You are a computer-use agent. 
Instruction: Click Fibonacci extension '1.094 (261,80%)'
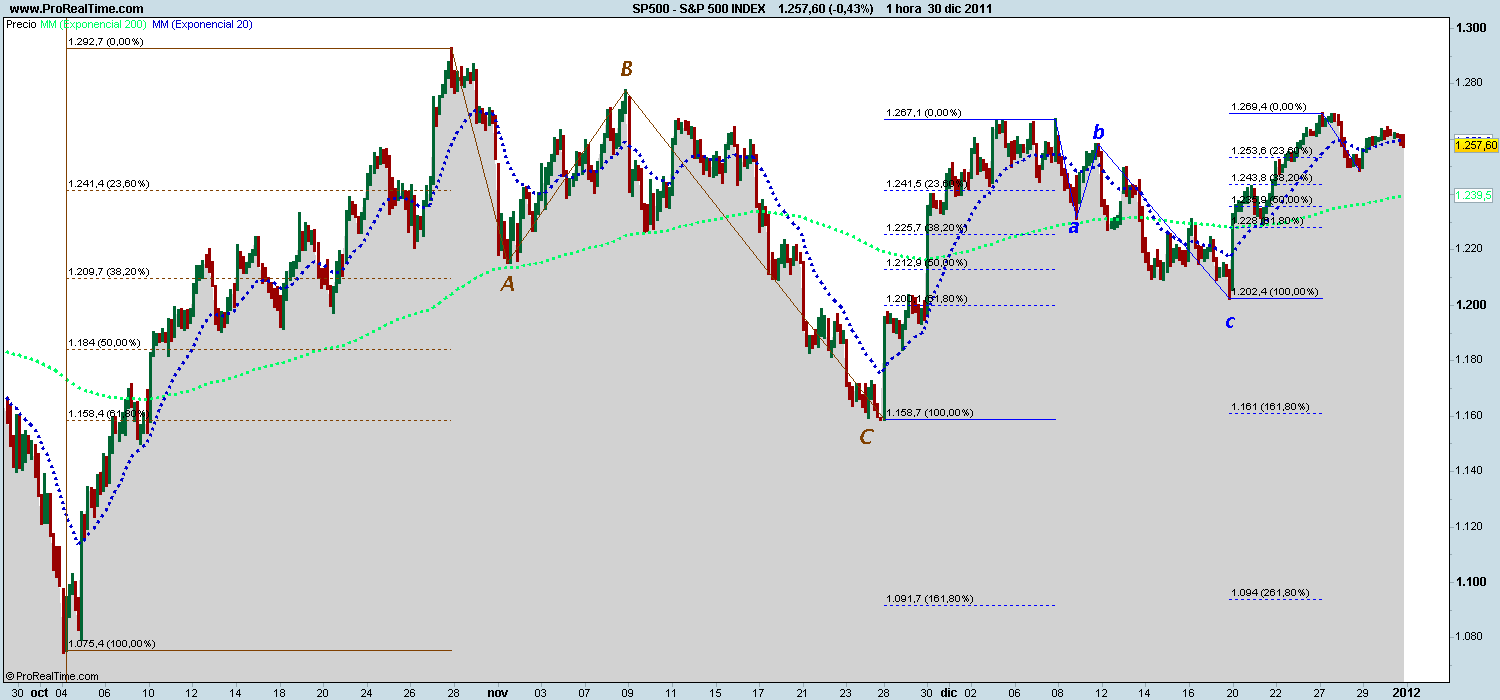[x=1269, y=593]
